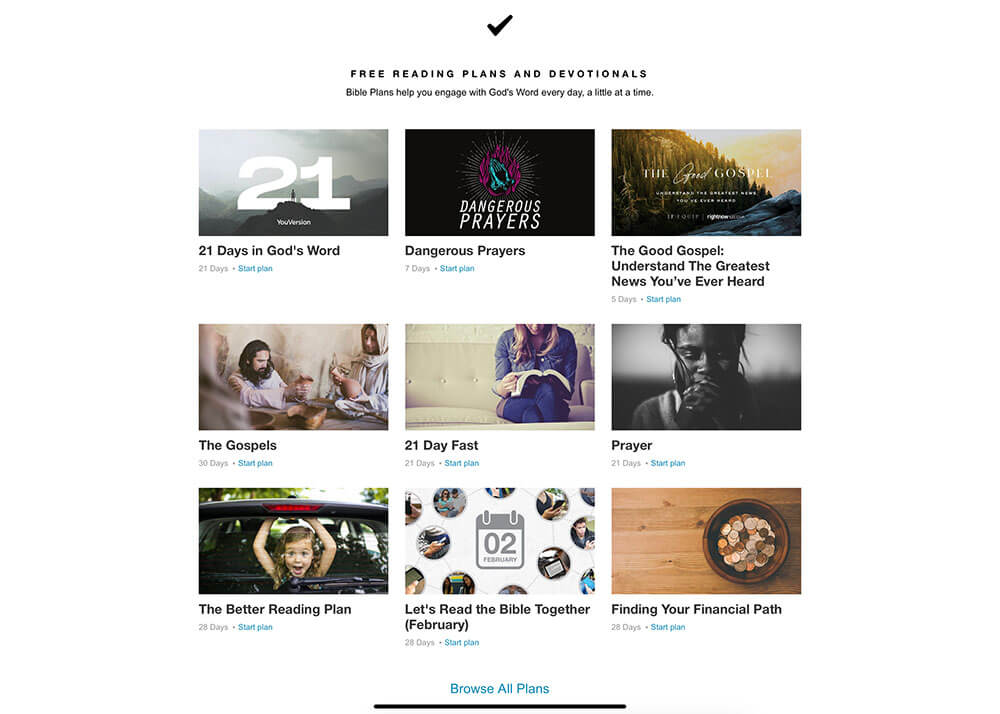Screen dimensions: 1000x714
Task: Open the 21 Days in God's Word thumbnail
Action: (x=293, y=182)
